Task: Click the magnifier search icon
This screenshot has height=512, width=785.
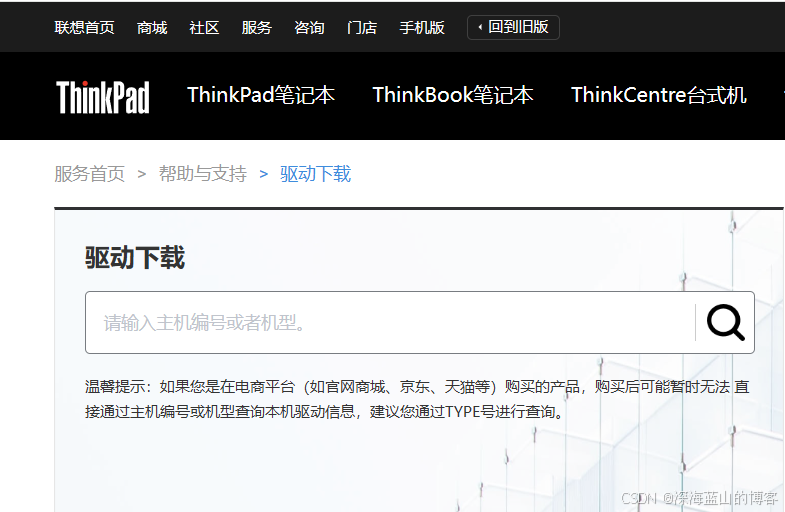Action: click(725, 323)
